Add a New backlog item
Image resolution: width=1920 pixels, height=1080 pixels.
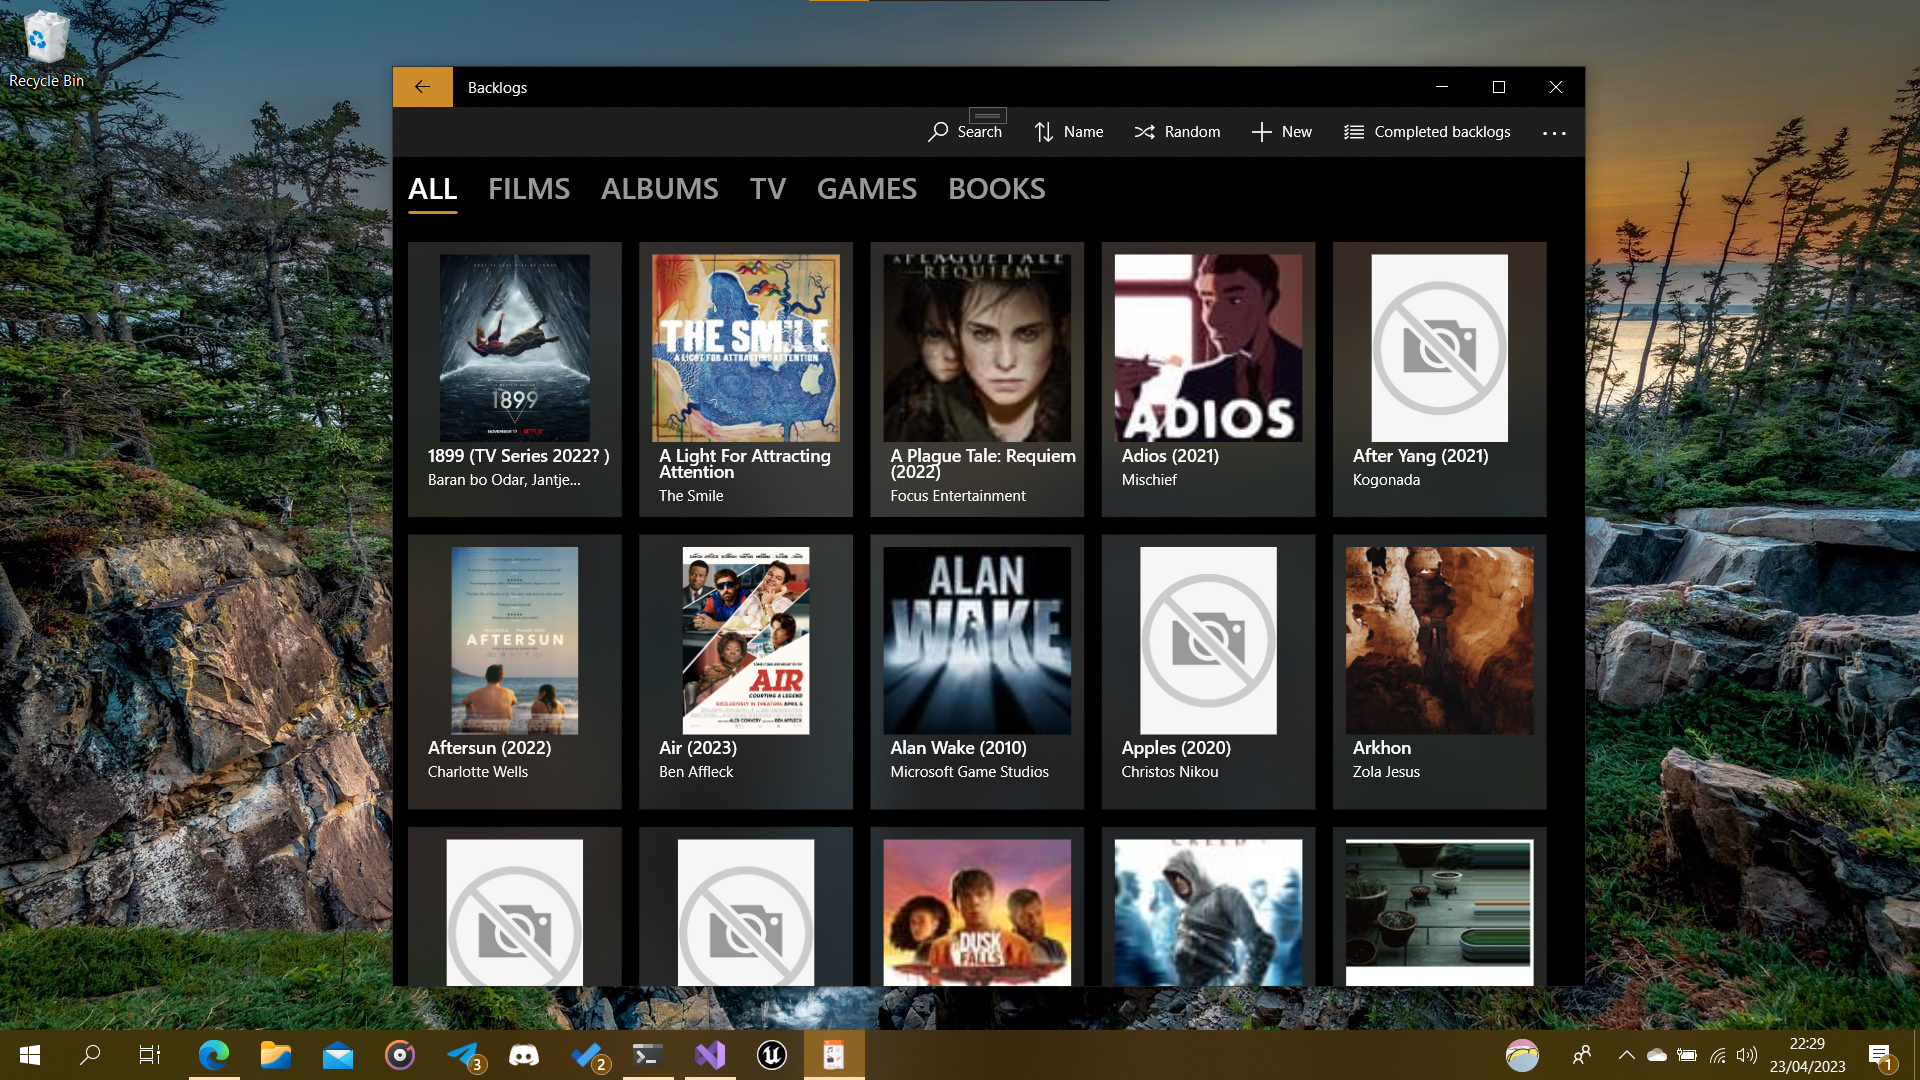coord(1281,132)
